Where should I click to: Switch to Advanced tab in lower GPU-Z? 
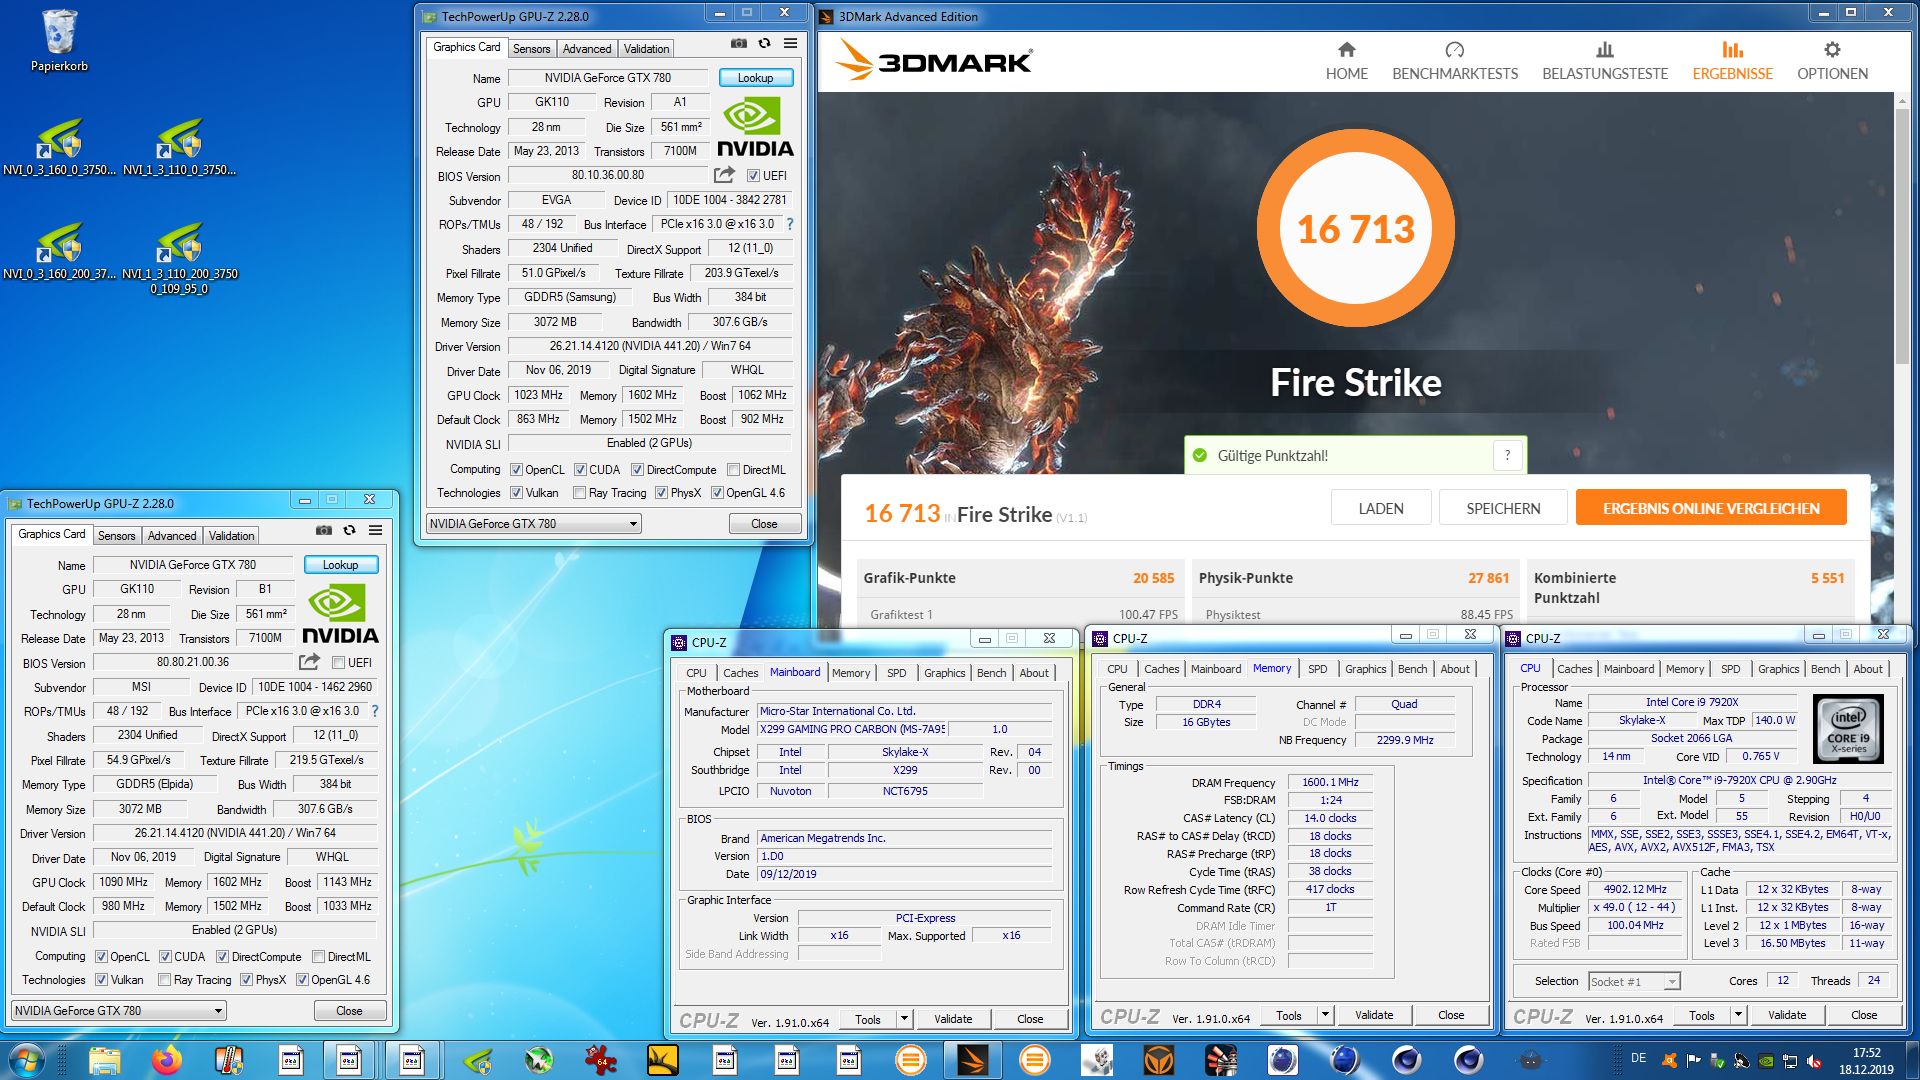(172, 536)
